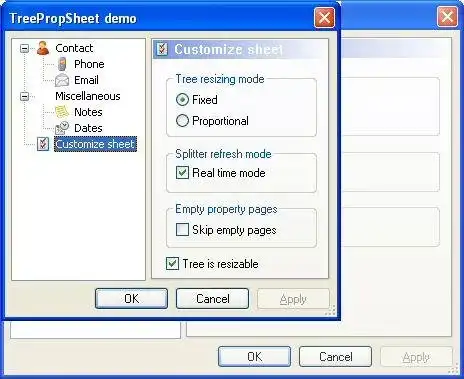Click Apply in TreePropSheet demo dialog
The image size is (464, 379).
pyautogui.click(x=293, y=299)
